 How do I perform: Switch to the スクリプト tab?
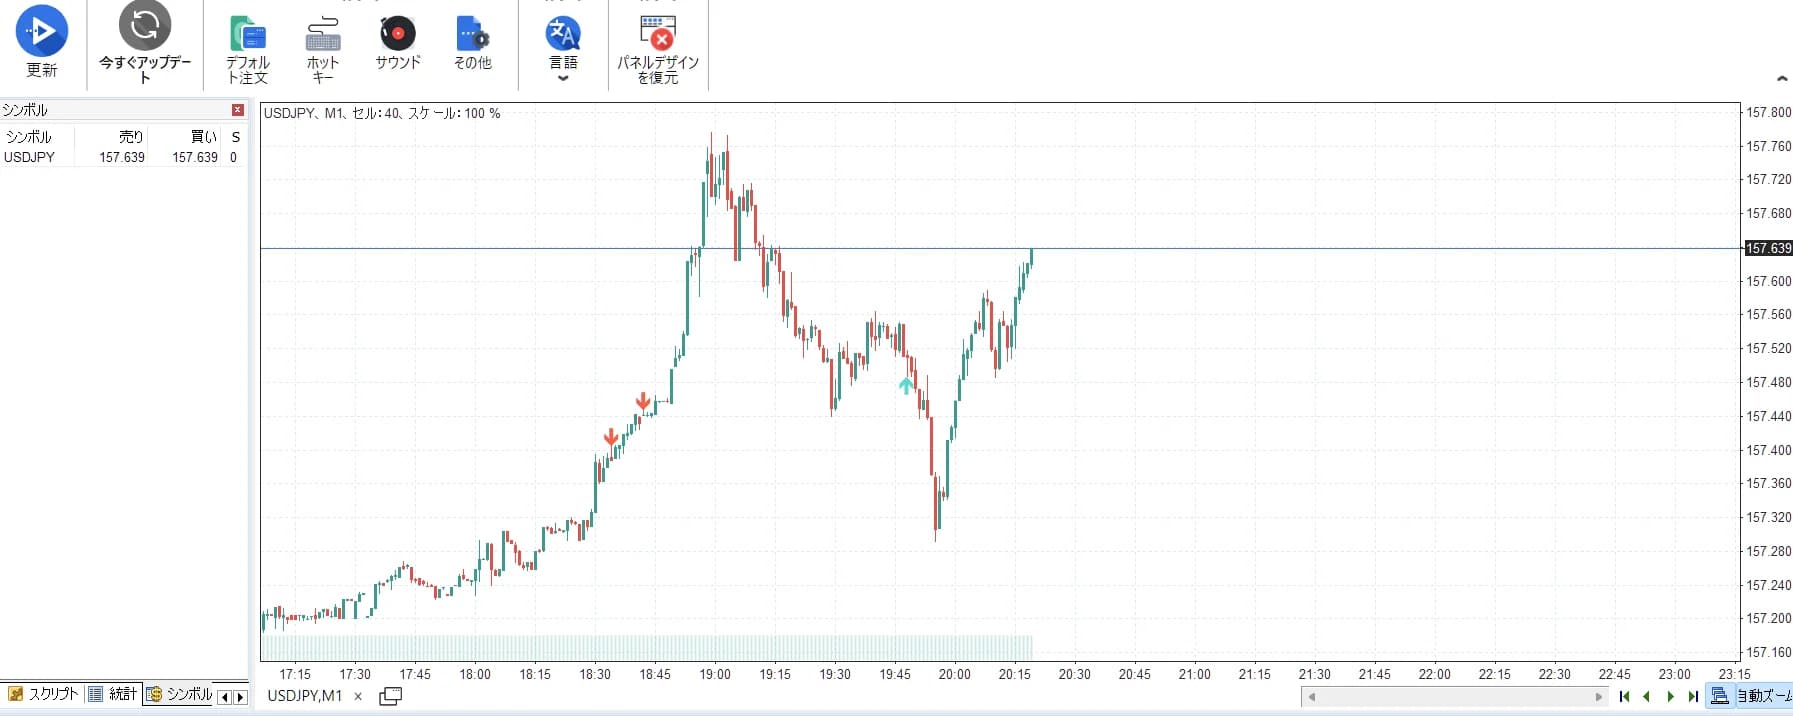[43, 694]
